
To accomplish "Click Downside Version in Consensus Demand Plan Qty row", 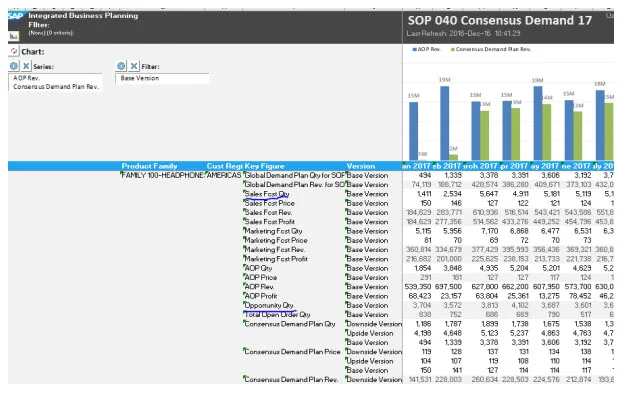I will 374,324.
